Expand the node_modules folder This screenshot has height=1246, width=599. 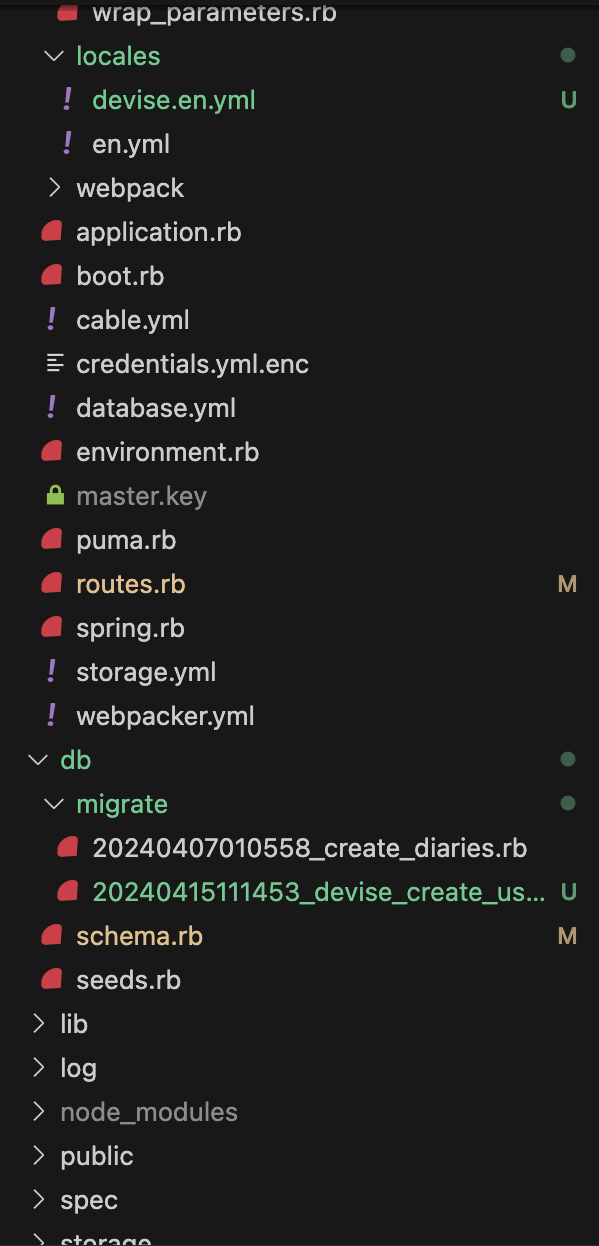(x=37, y=1111)
